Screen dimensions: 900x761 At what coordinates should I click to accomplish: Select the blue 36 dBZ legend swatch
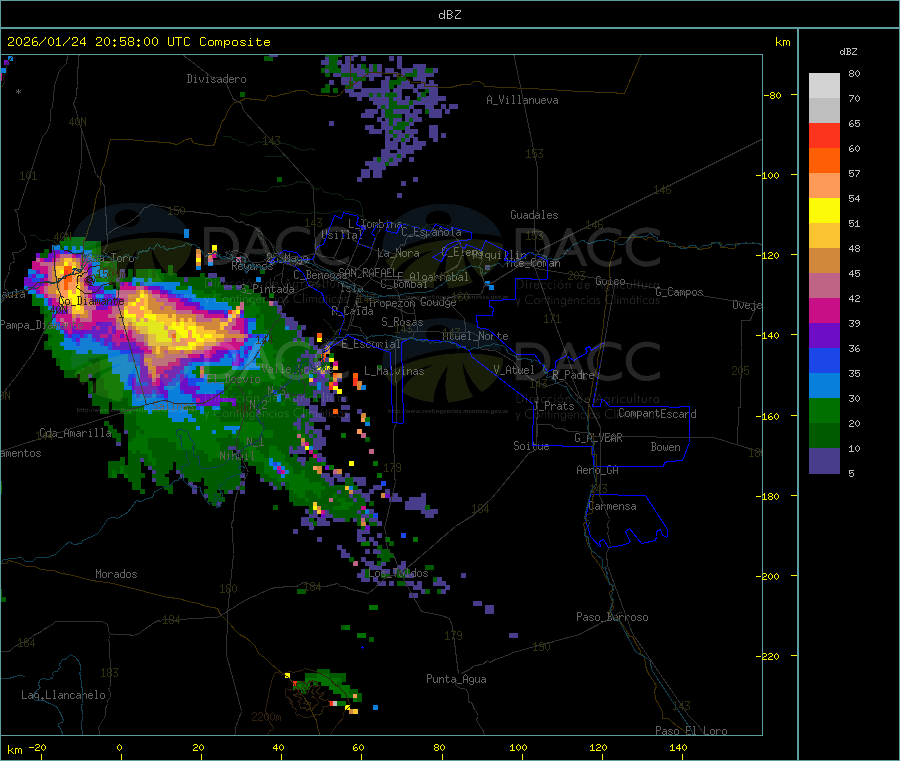824,360
